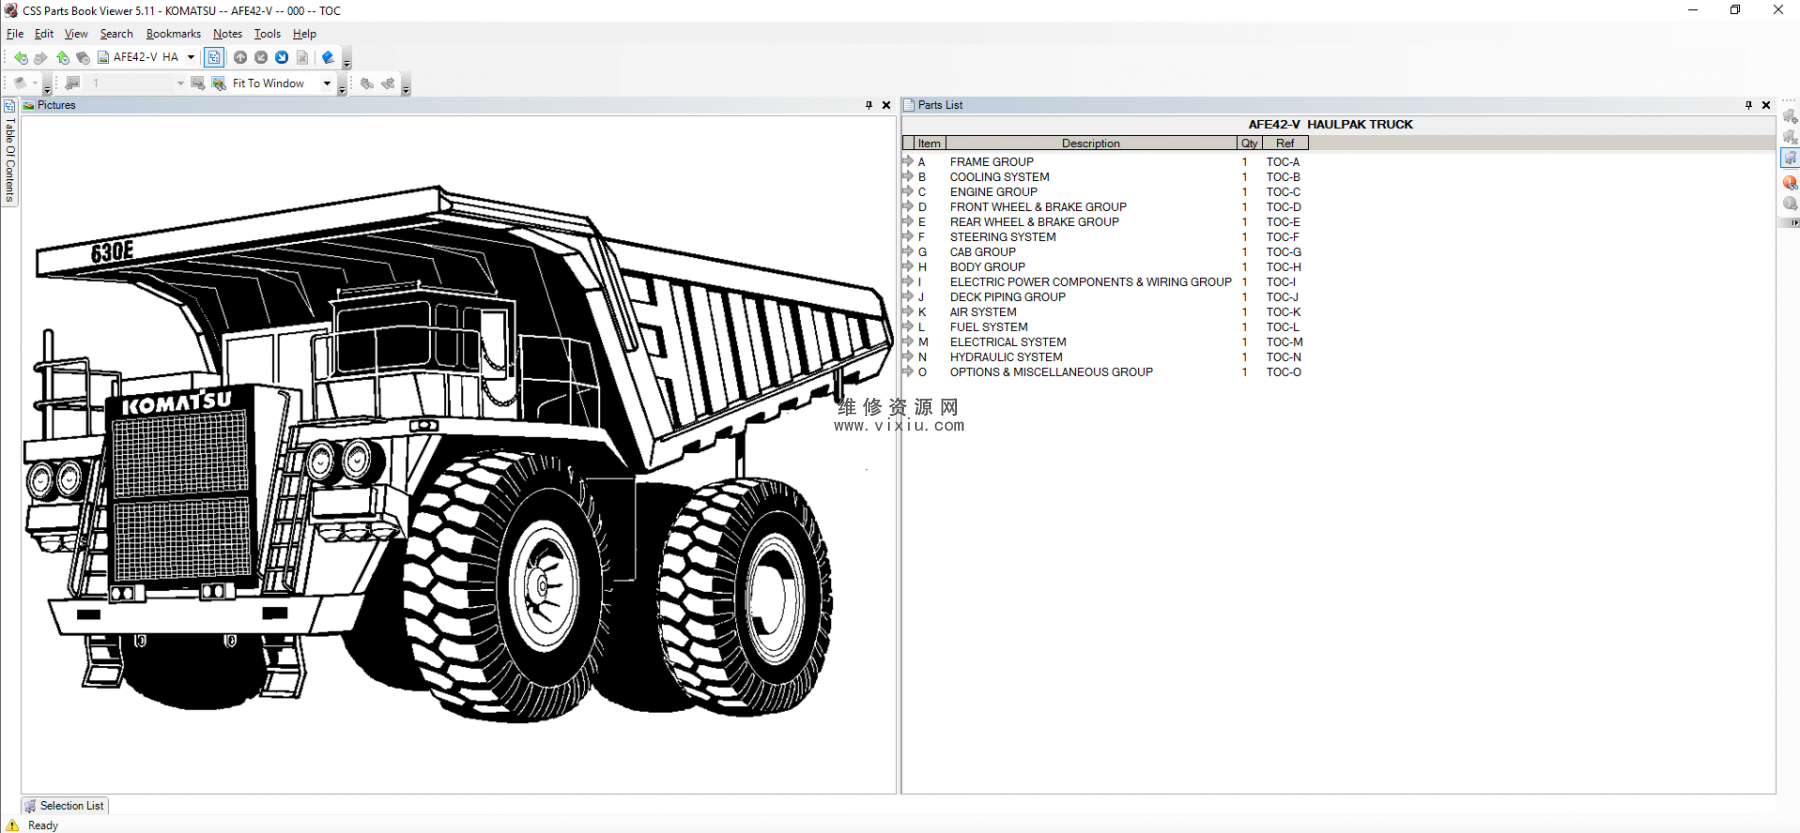Image resolution: width=1800 pixels, height=833 pixels.
Task: Click the warning icon in status bar
Action: click(x=13, y=825)
